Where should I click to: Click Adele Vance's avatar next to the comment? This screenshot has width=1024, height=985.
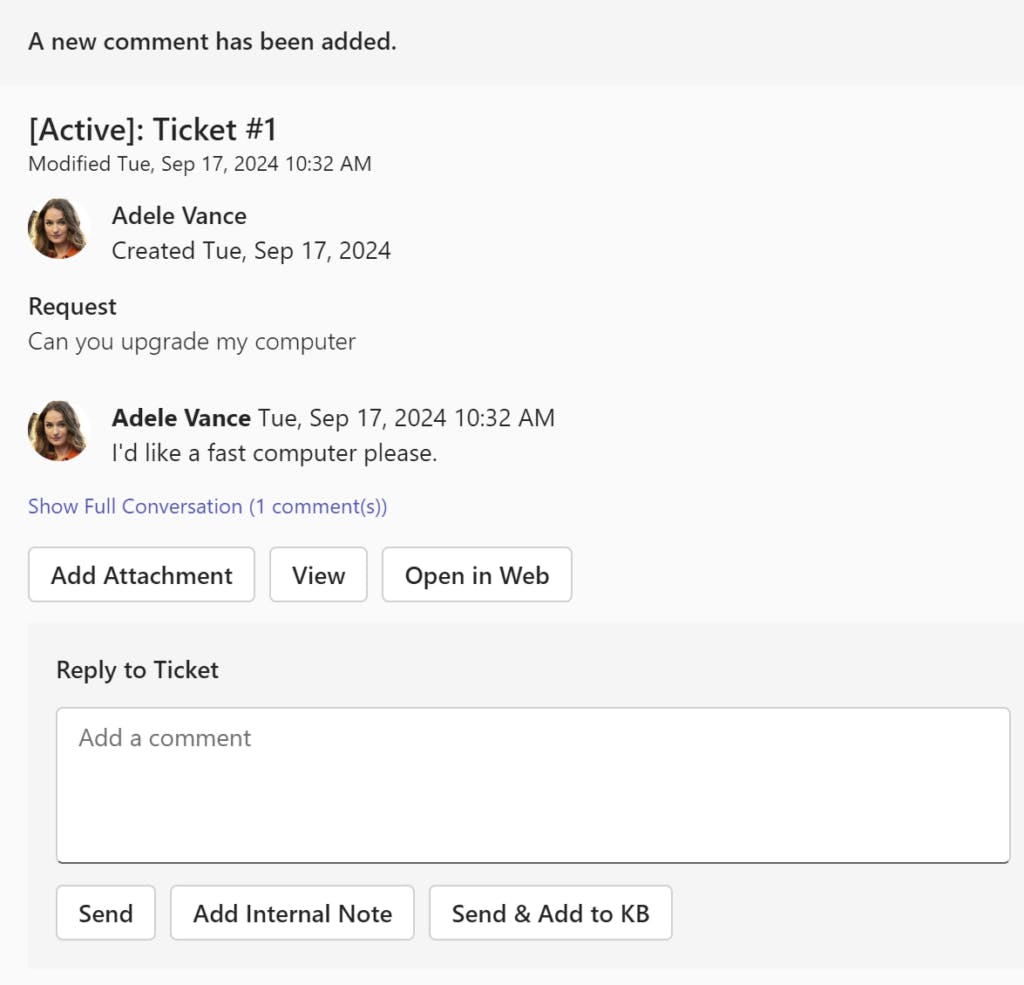(x=58, y=431)
